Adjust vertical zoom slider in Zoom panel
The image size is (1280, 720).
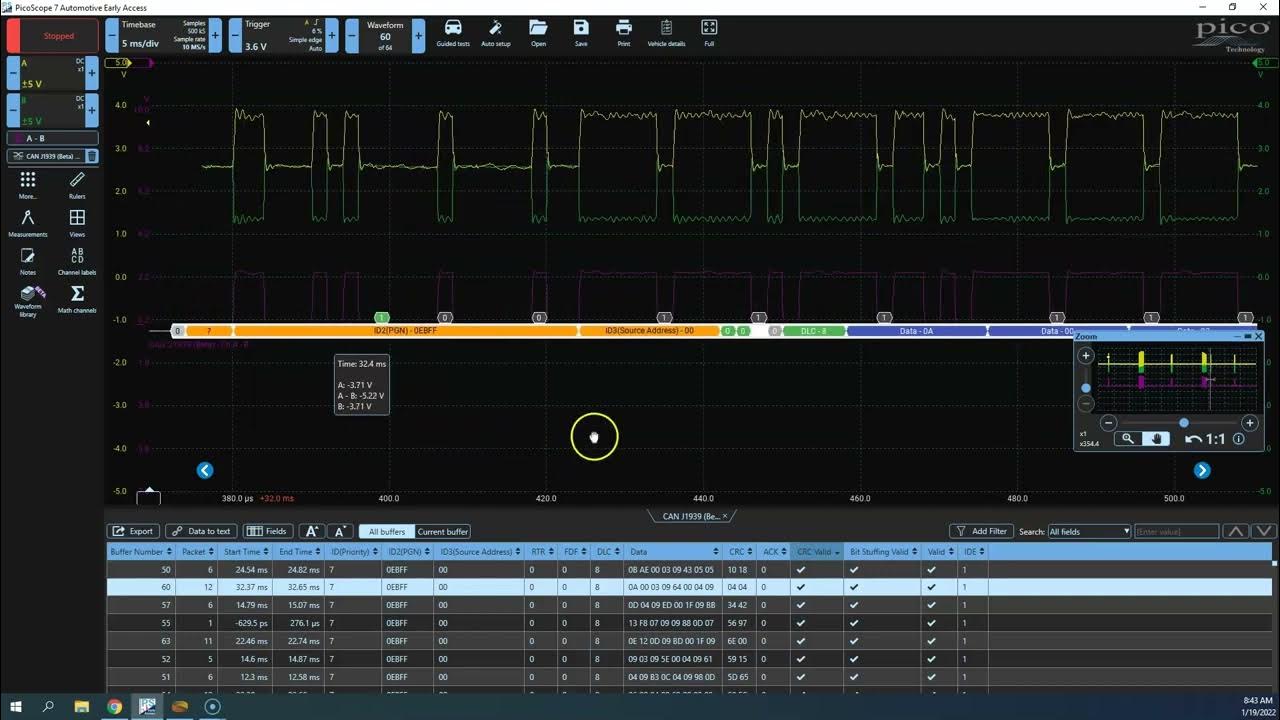tap(1086, 387)
